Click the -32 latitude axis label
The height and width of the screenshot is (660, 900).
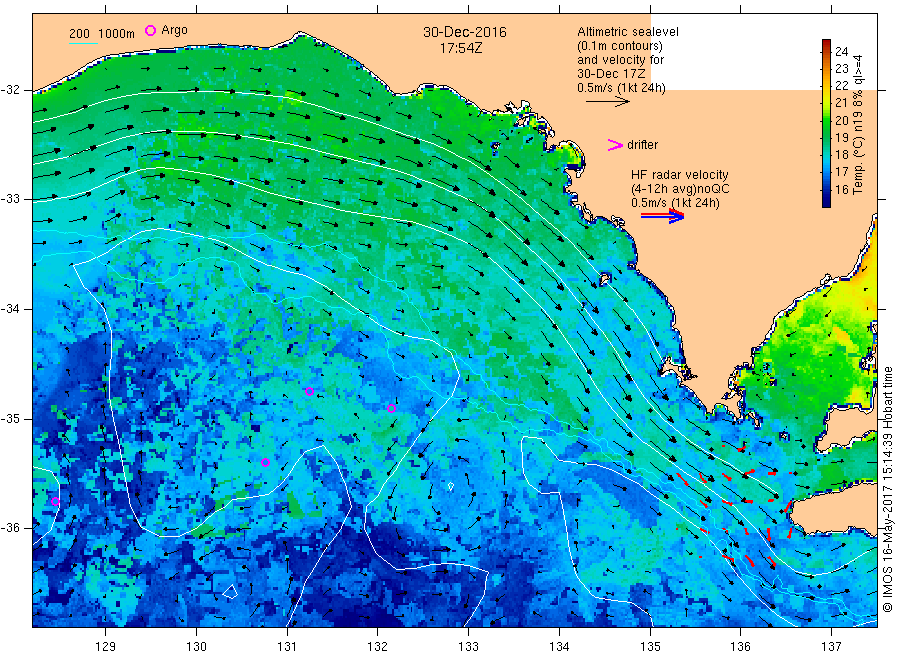pyautogui.click(x=10, y=90)
